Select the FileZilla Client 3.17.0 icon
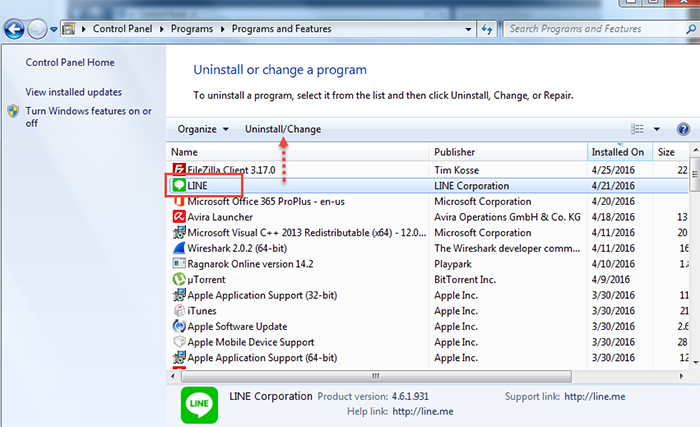The width and height of the screenshot is (700, 427). pos(179,170)
